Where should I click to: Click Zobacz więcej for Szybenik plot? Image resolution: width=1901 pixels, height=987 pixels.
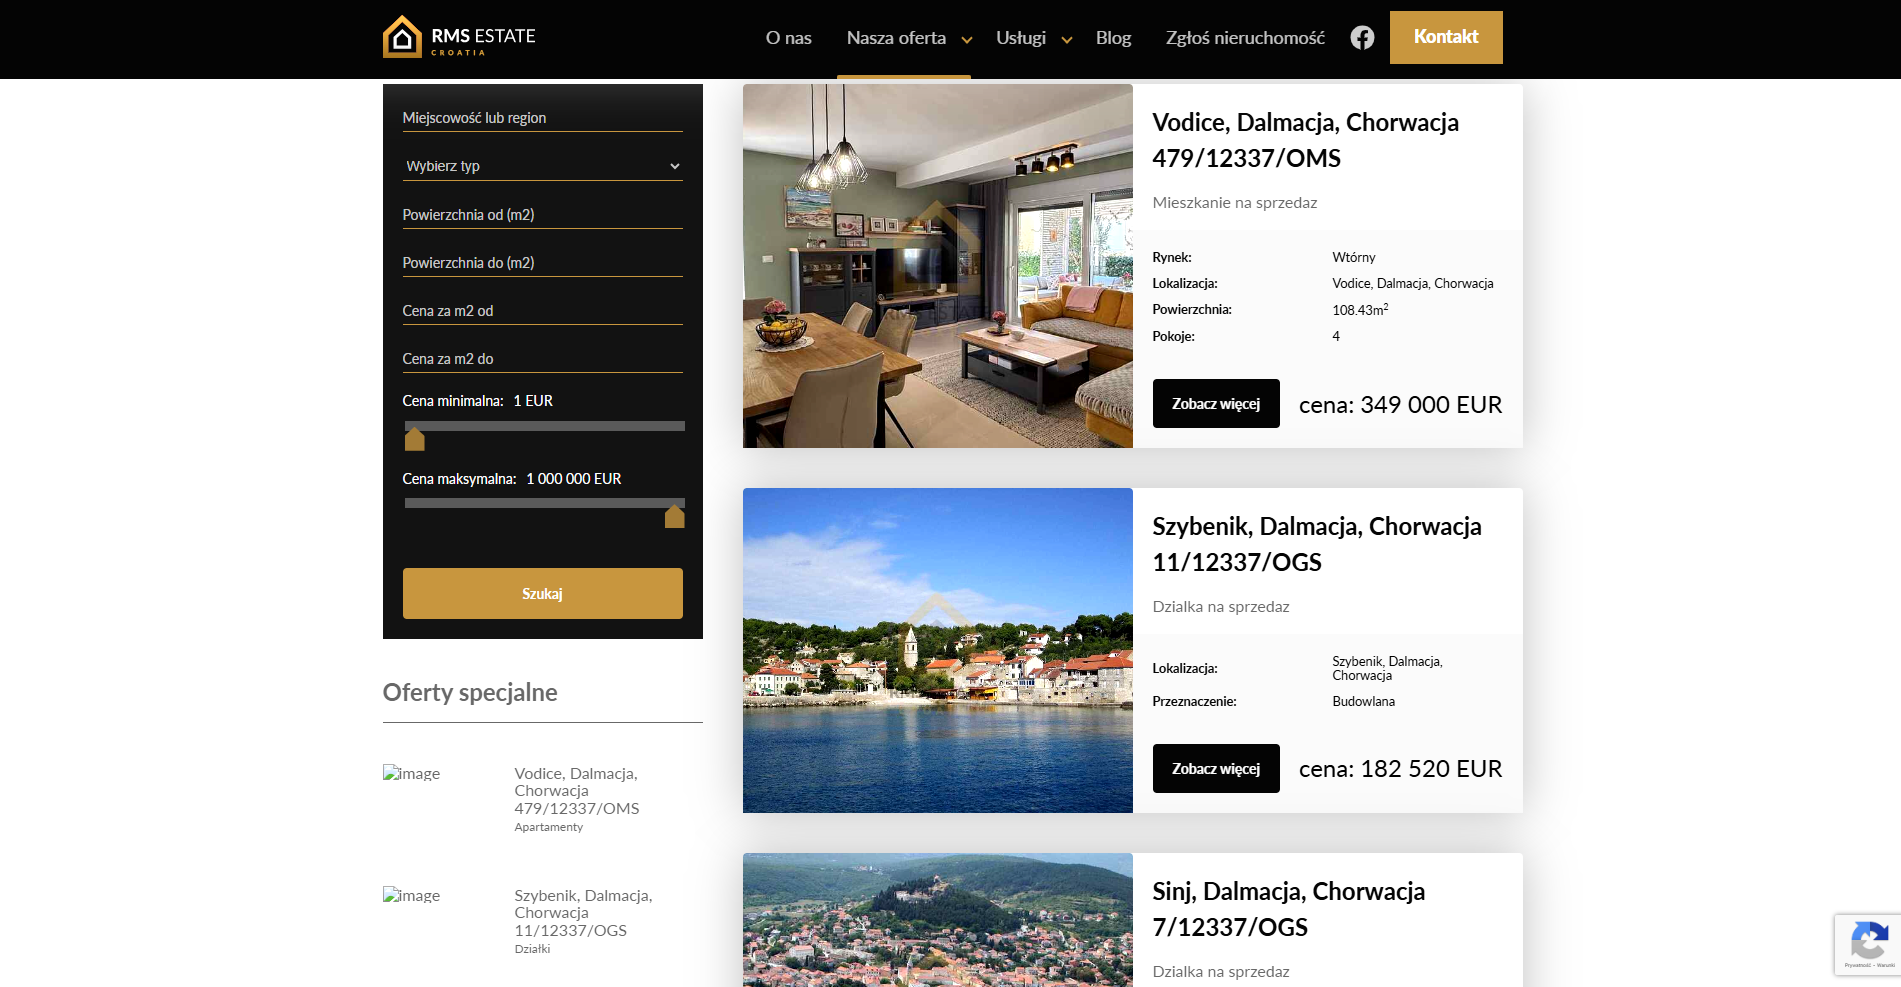1216,769
